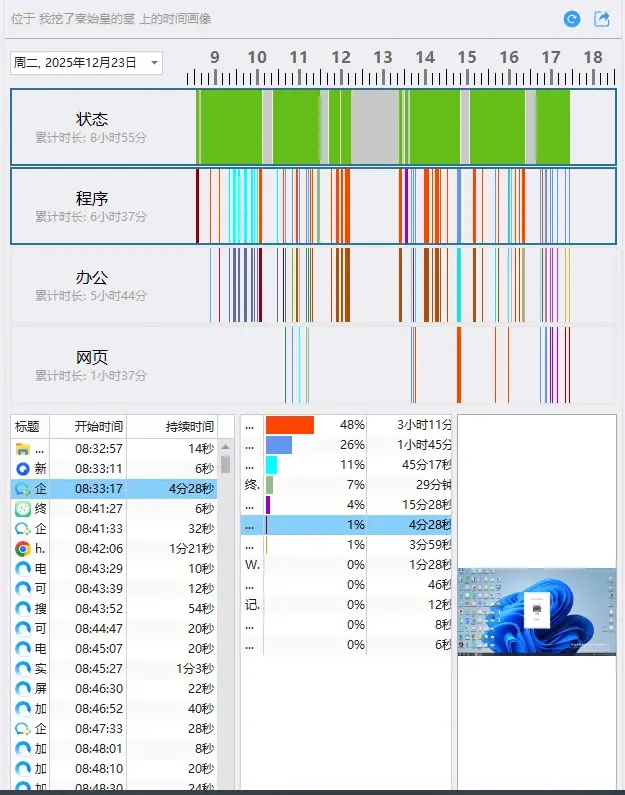
Task: Click the Chrome icon in 08:42:06 row
Action: [x=22, y=549]
